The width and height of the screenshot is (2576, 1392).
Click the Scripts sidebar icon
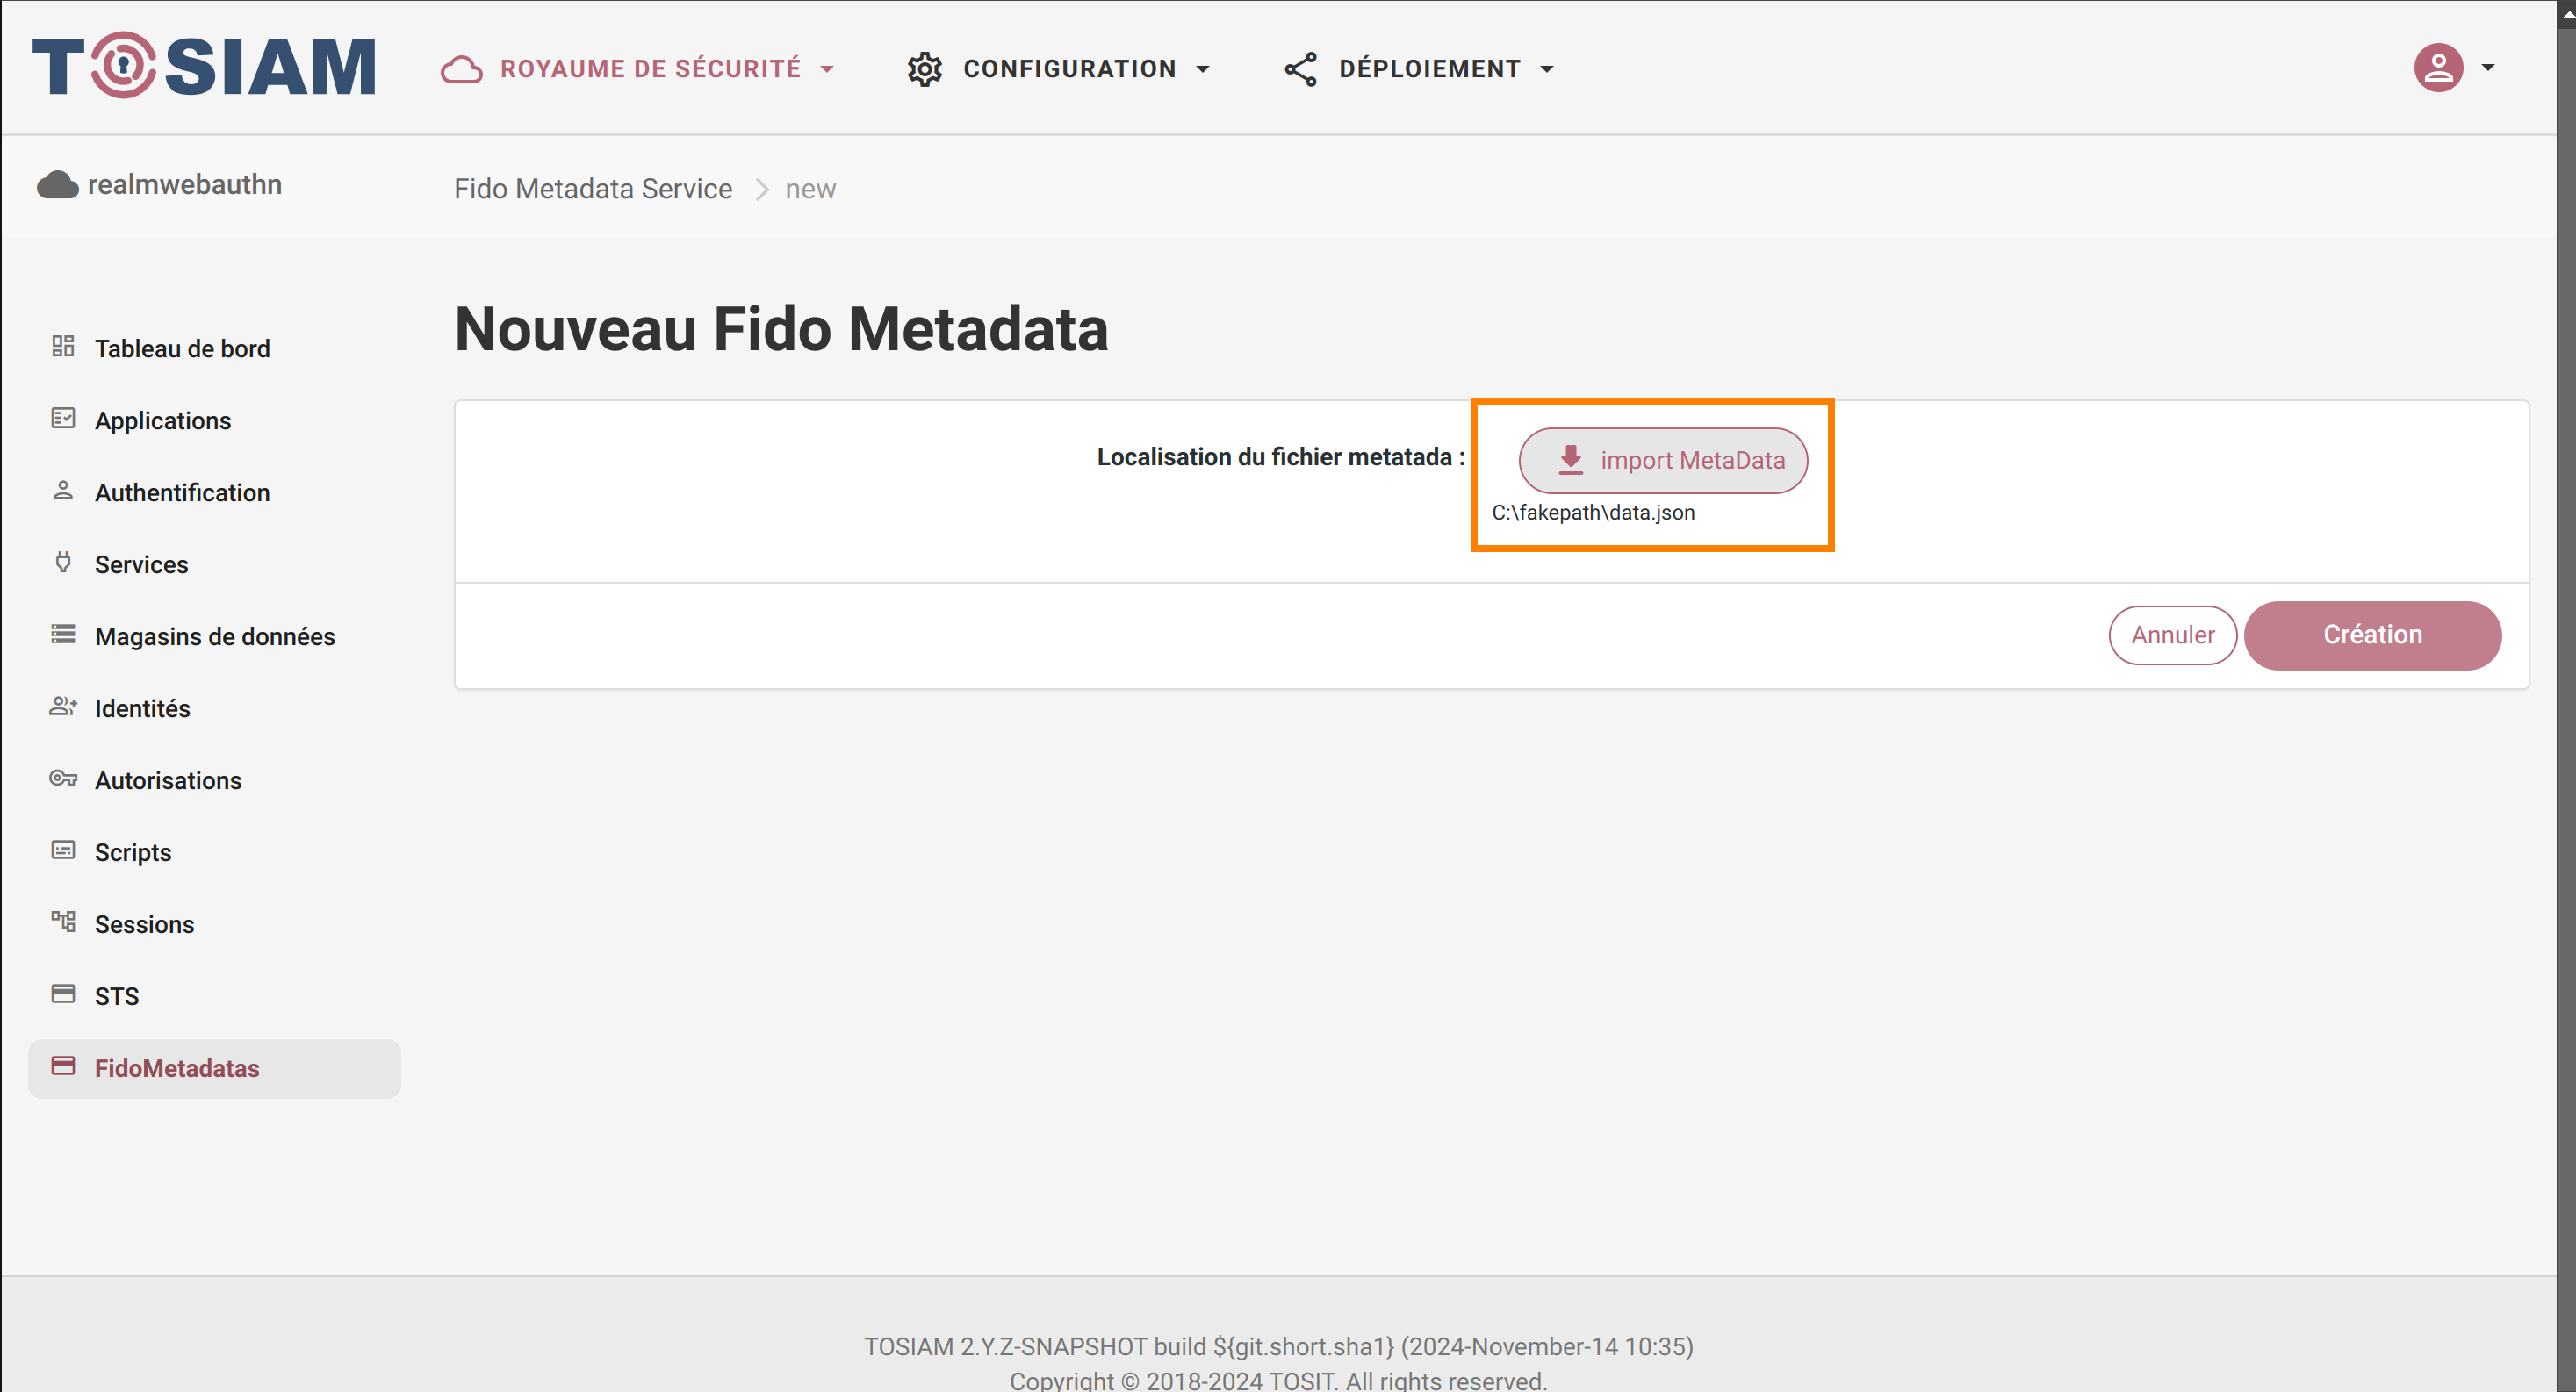tap(63, 850)
